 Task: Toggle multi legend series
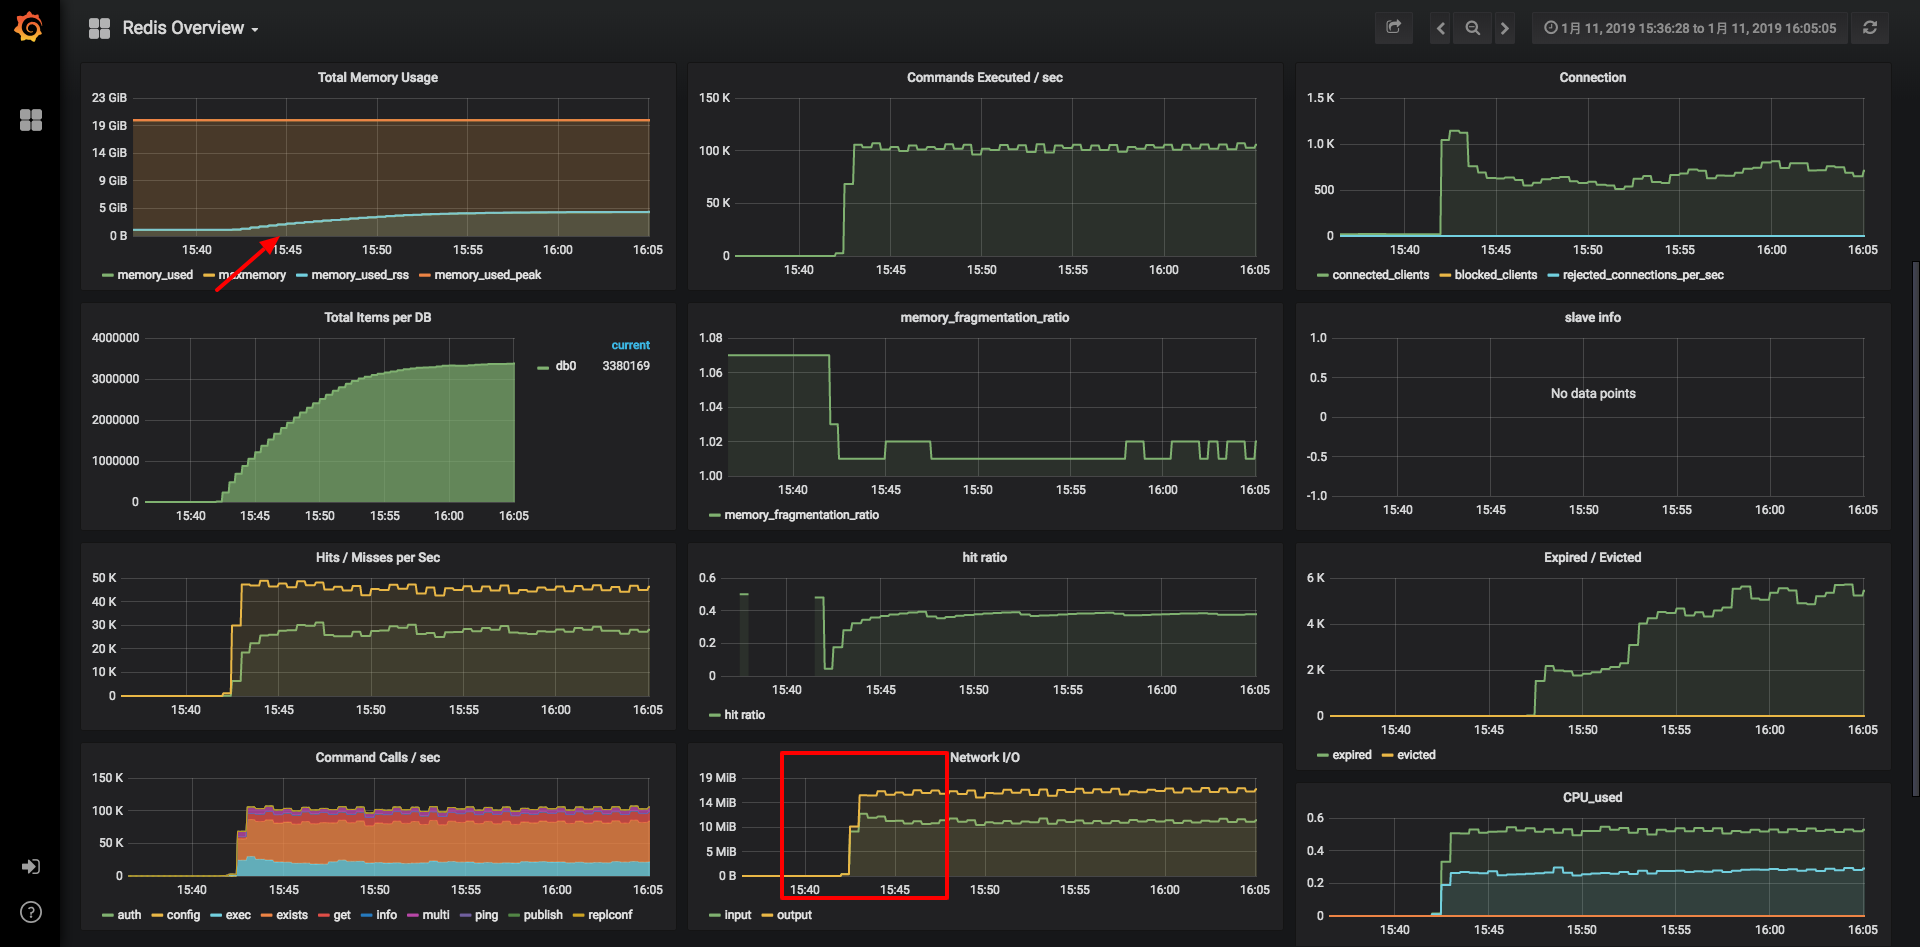pyautogui.click(x=436, y=915)
